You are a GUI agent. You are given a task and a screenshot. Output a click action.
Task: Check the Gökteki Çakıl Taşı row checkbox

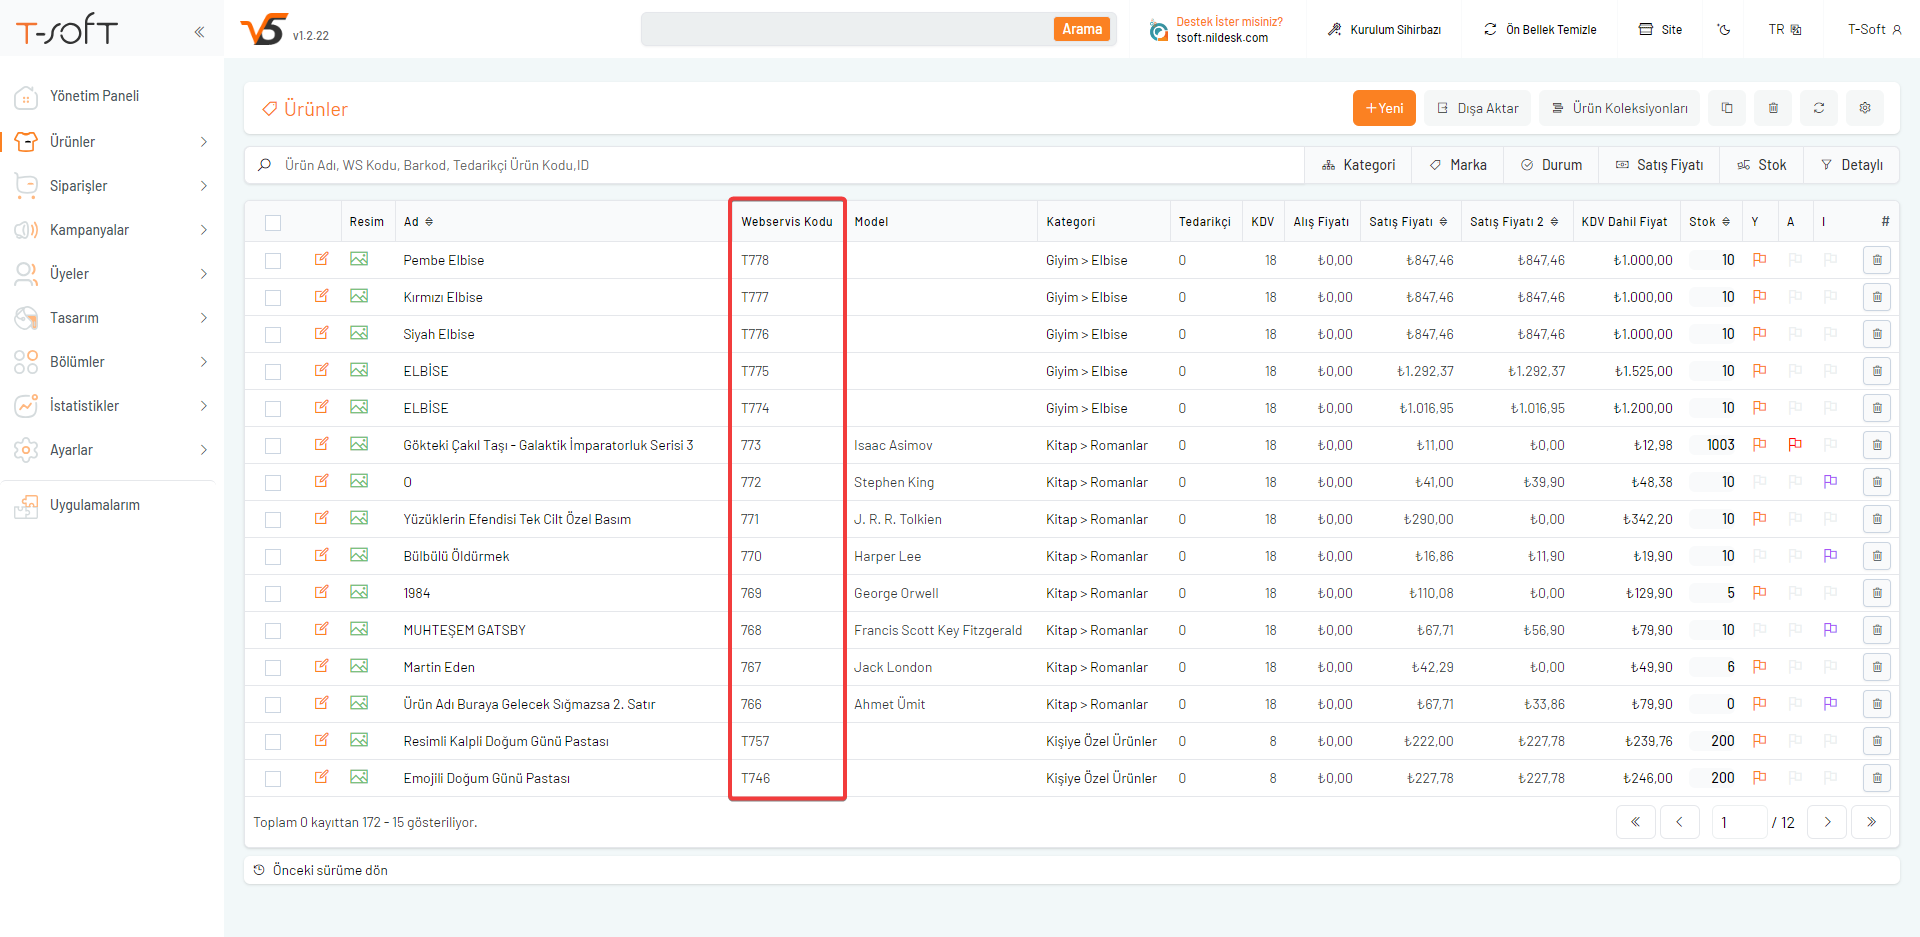click(x=273, y=446)
